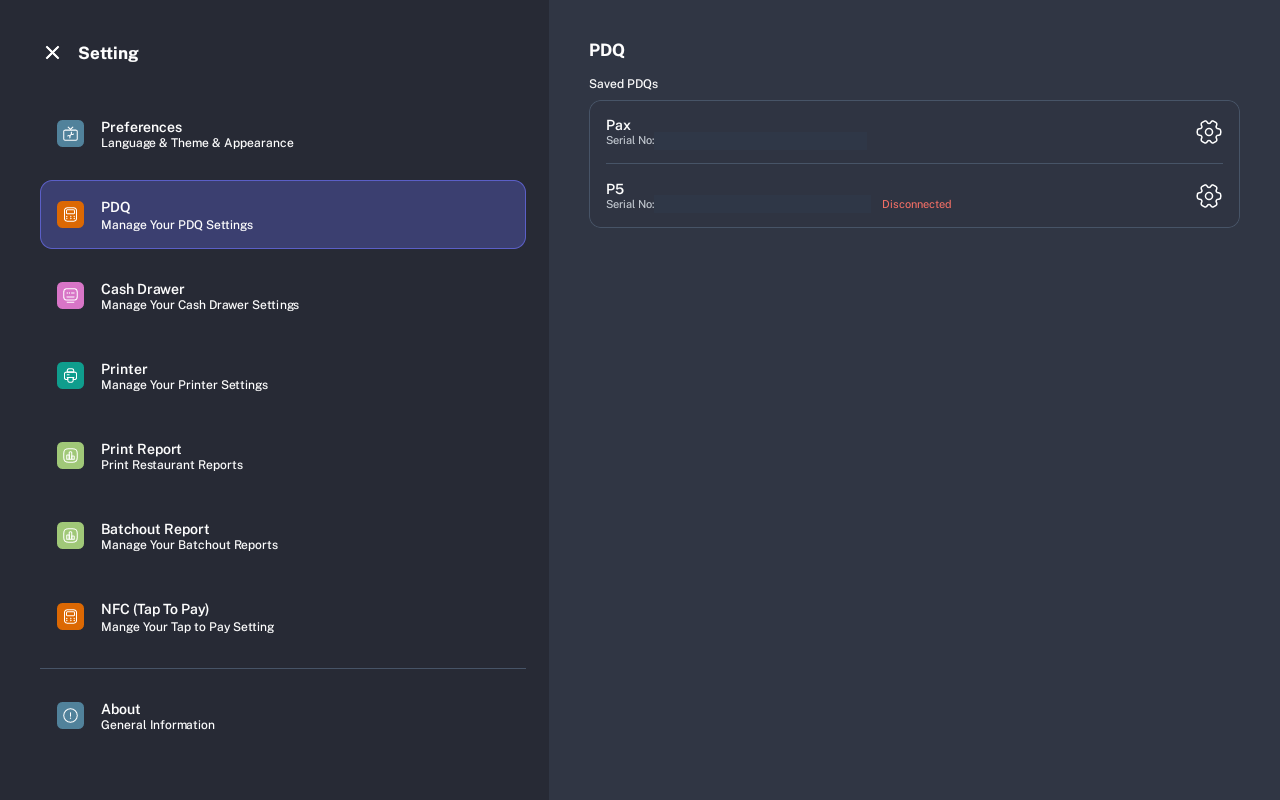Open About general information
Viewport: 1280px width, 800px height.
click(283, 716)
